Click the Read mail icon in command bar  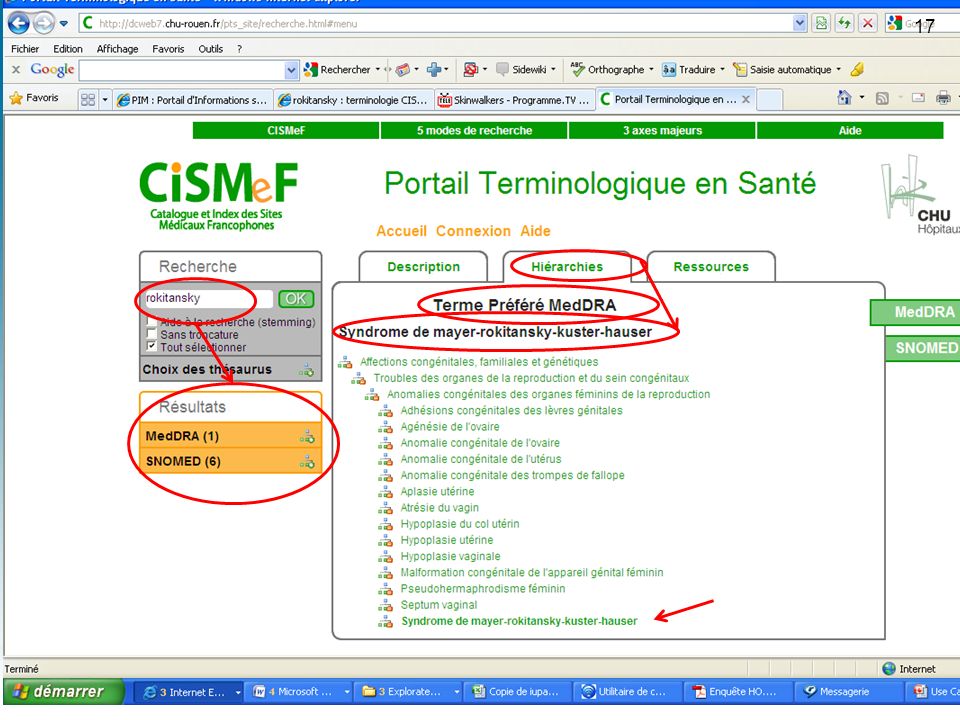[918, 97]
